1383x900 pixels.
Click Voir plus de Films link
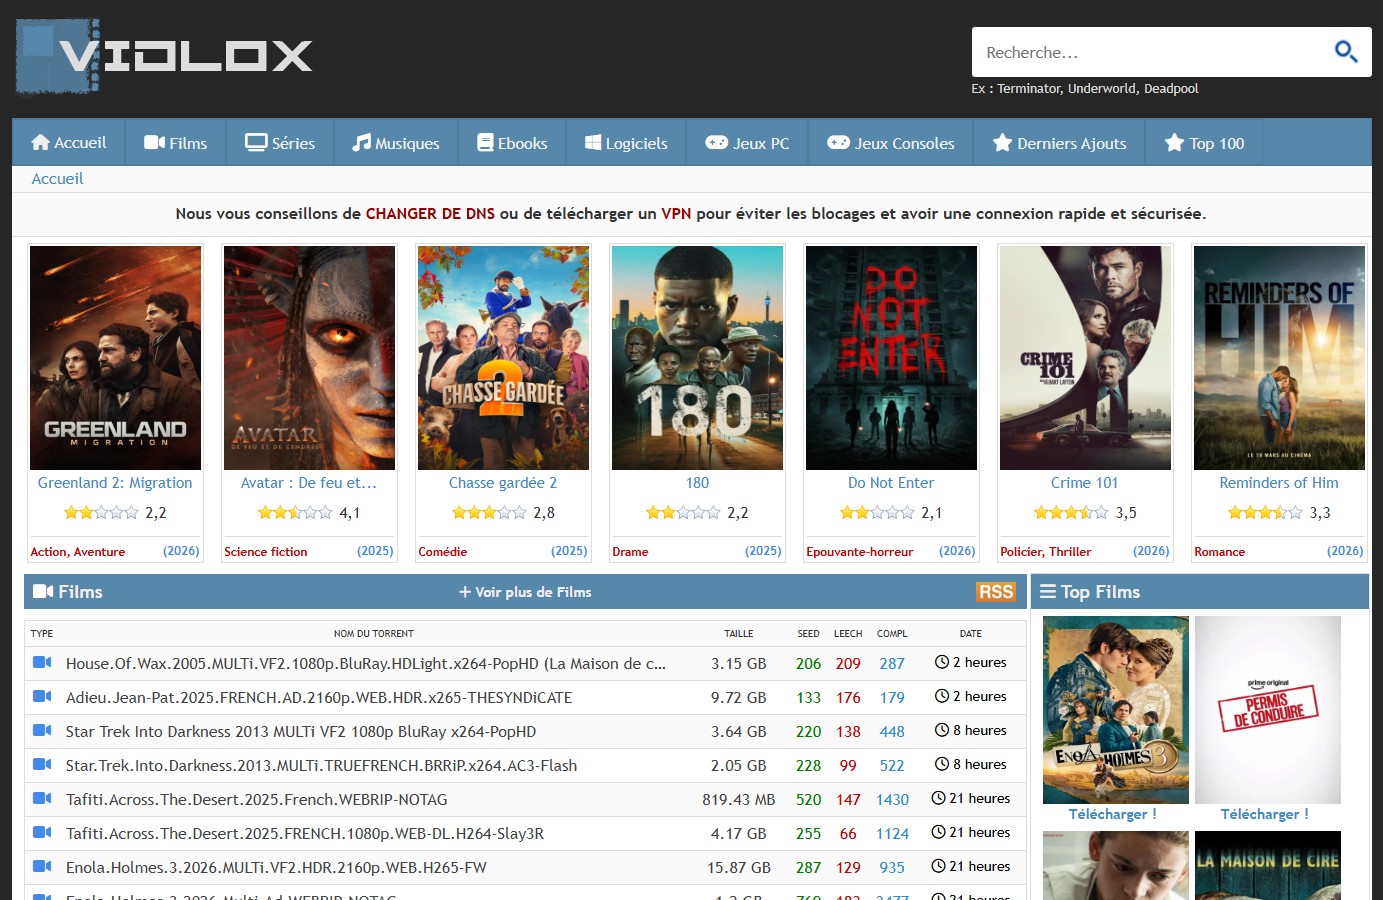[525, 592]
